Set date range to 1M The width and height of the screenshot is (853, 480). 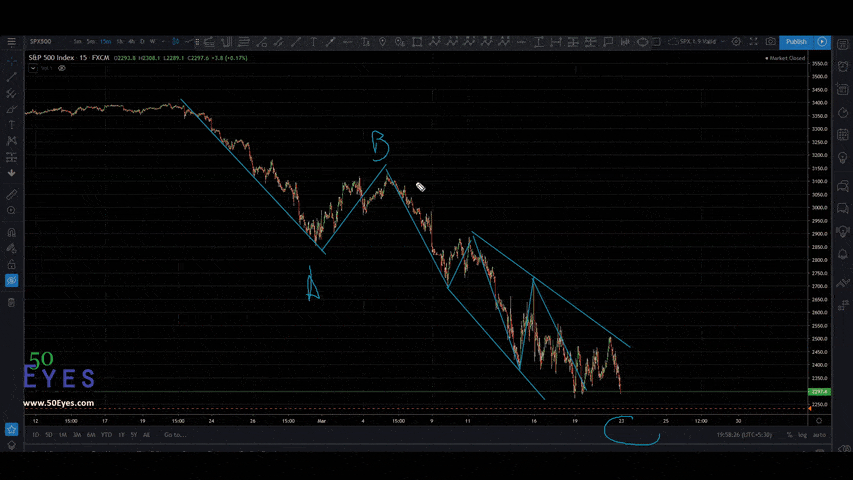[63, 435]
